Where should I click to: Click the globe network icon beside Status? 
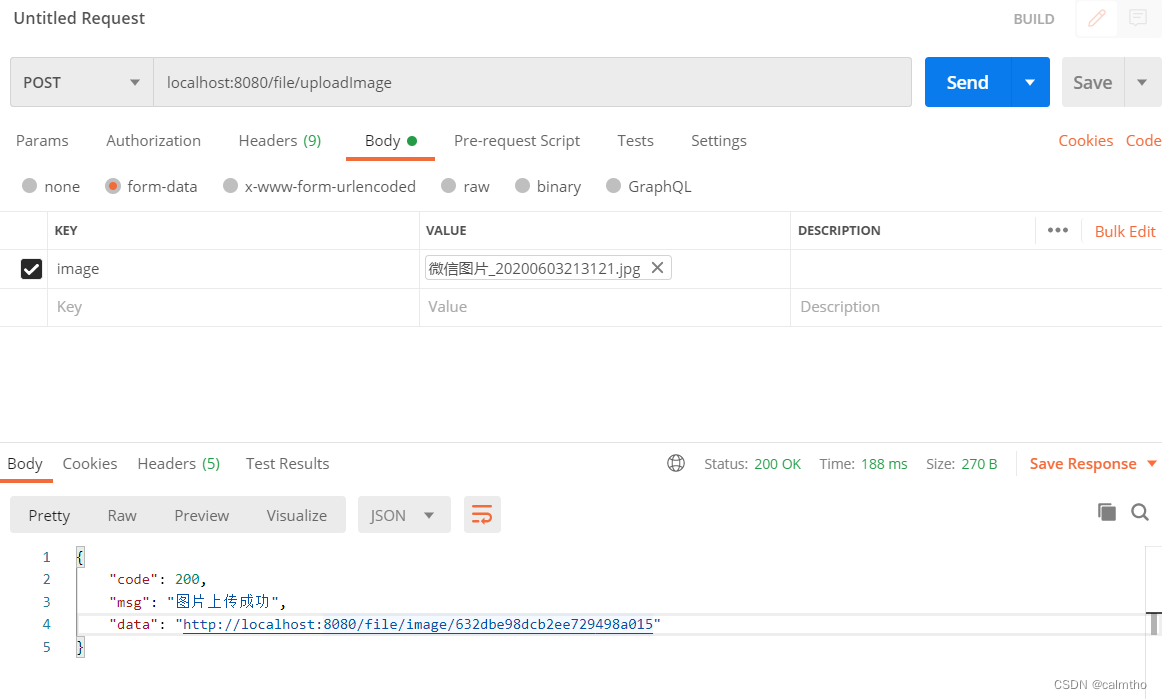click(x=676, y=463)
